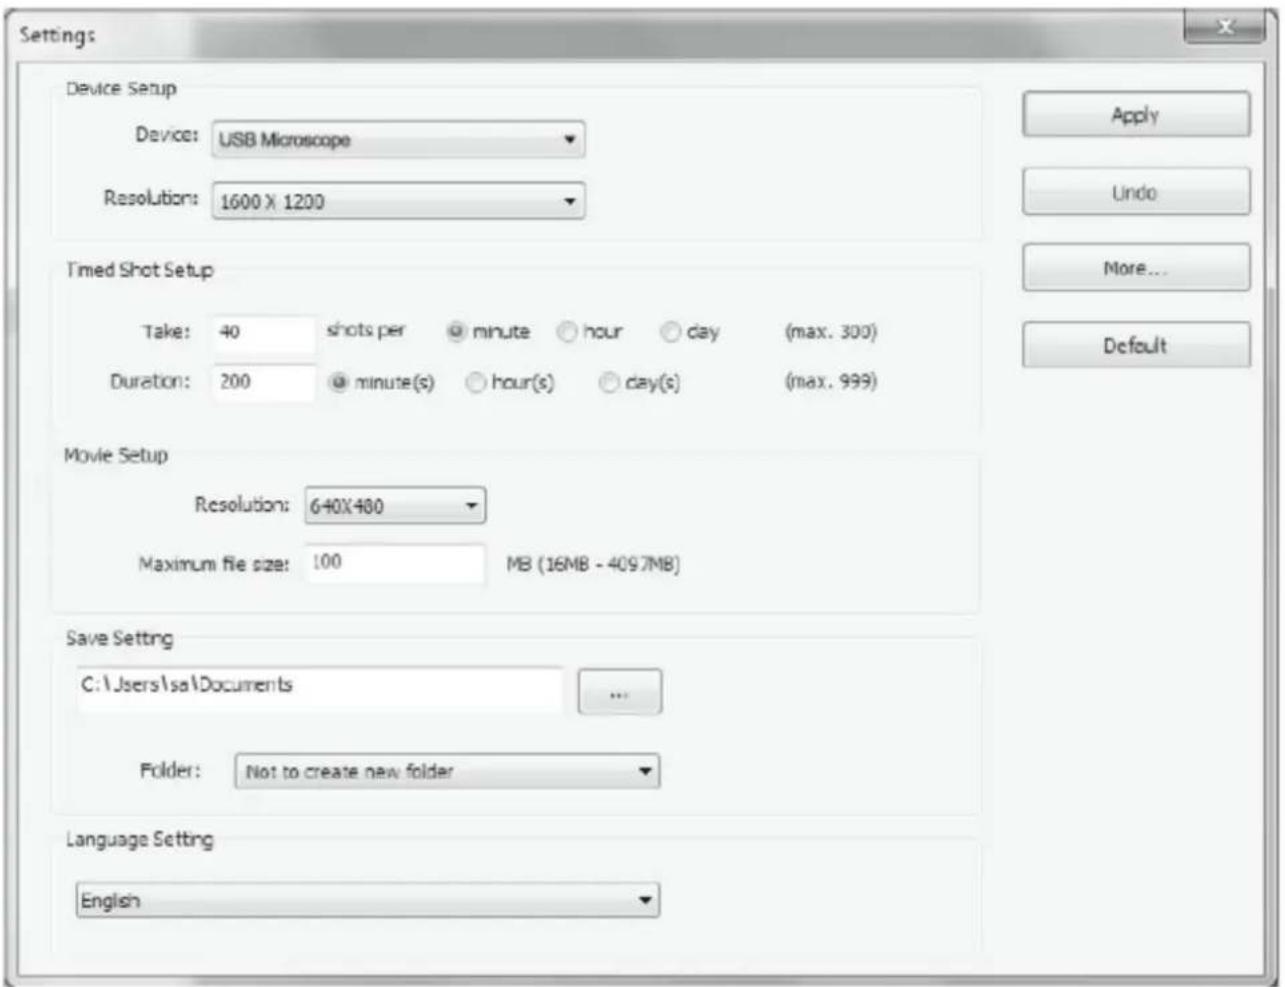The height and width of the screenshot is (987, 1285).
Task: Open the Movie Setup 640X480 resolution dropdown
Action: click(395, 506)
